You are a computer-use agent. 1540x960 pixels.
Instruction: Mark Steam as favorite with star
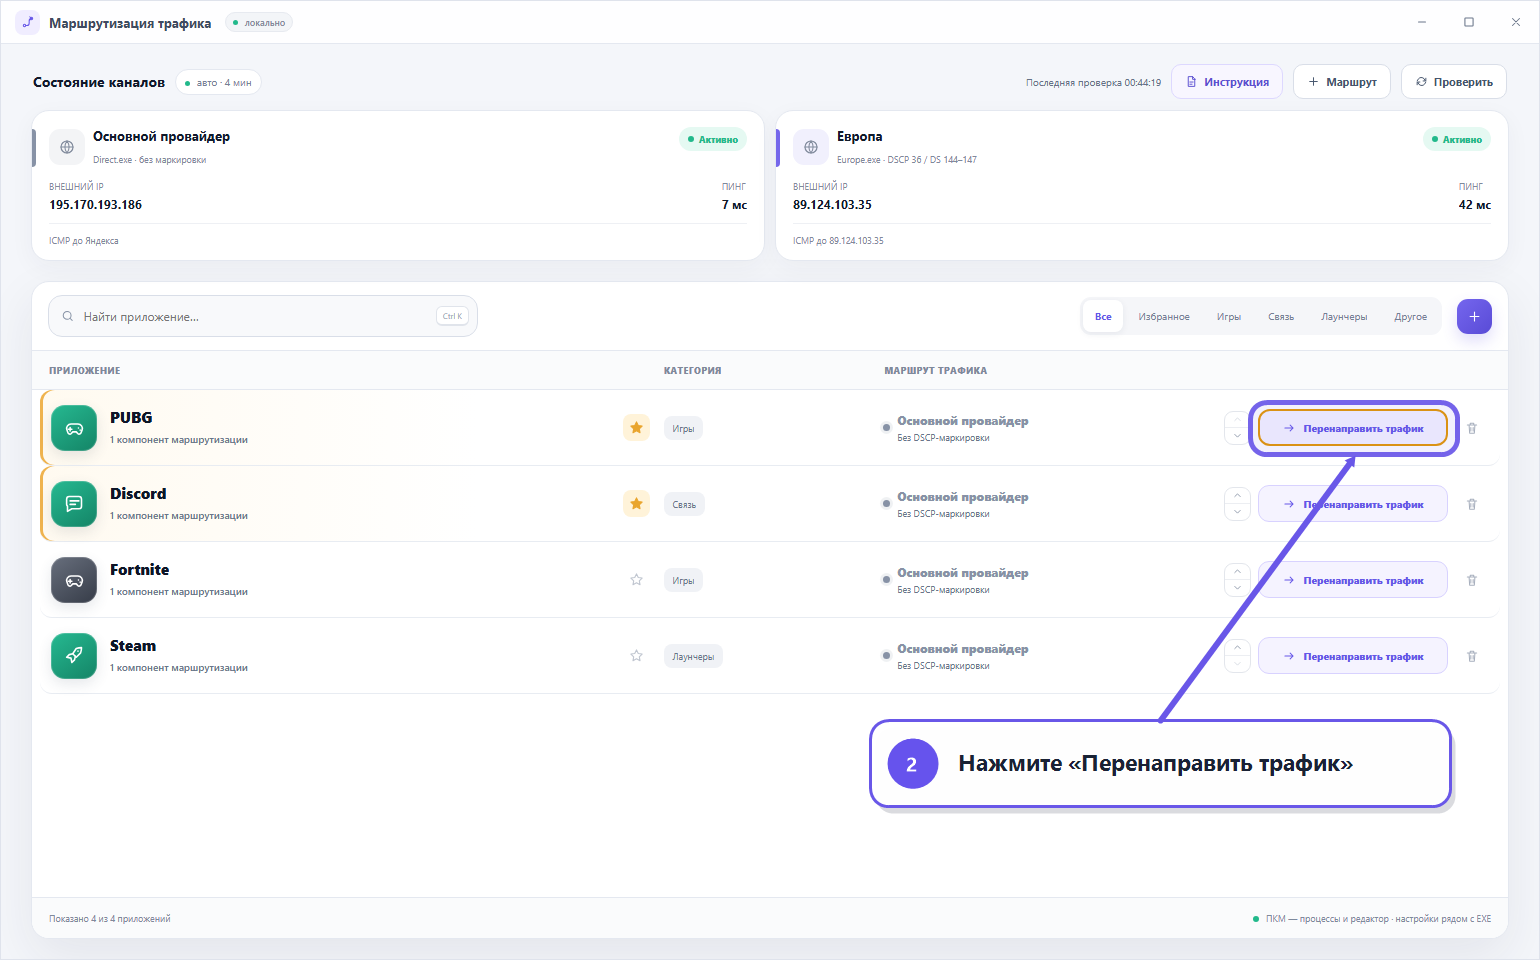pyautogui.click(x=636, y=656)
